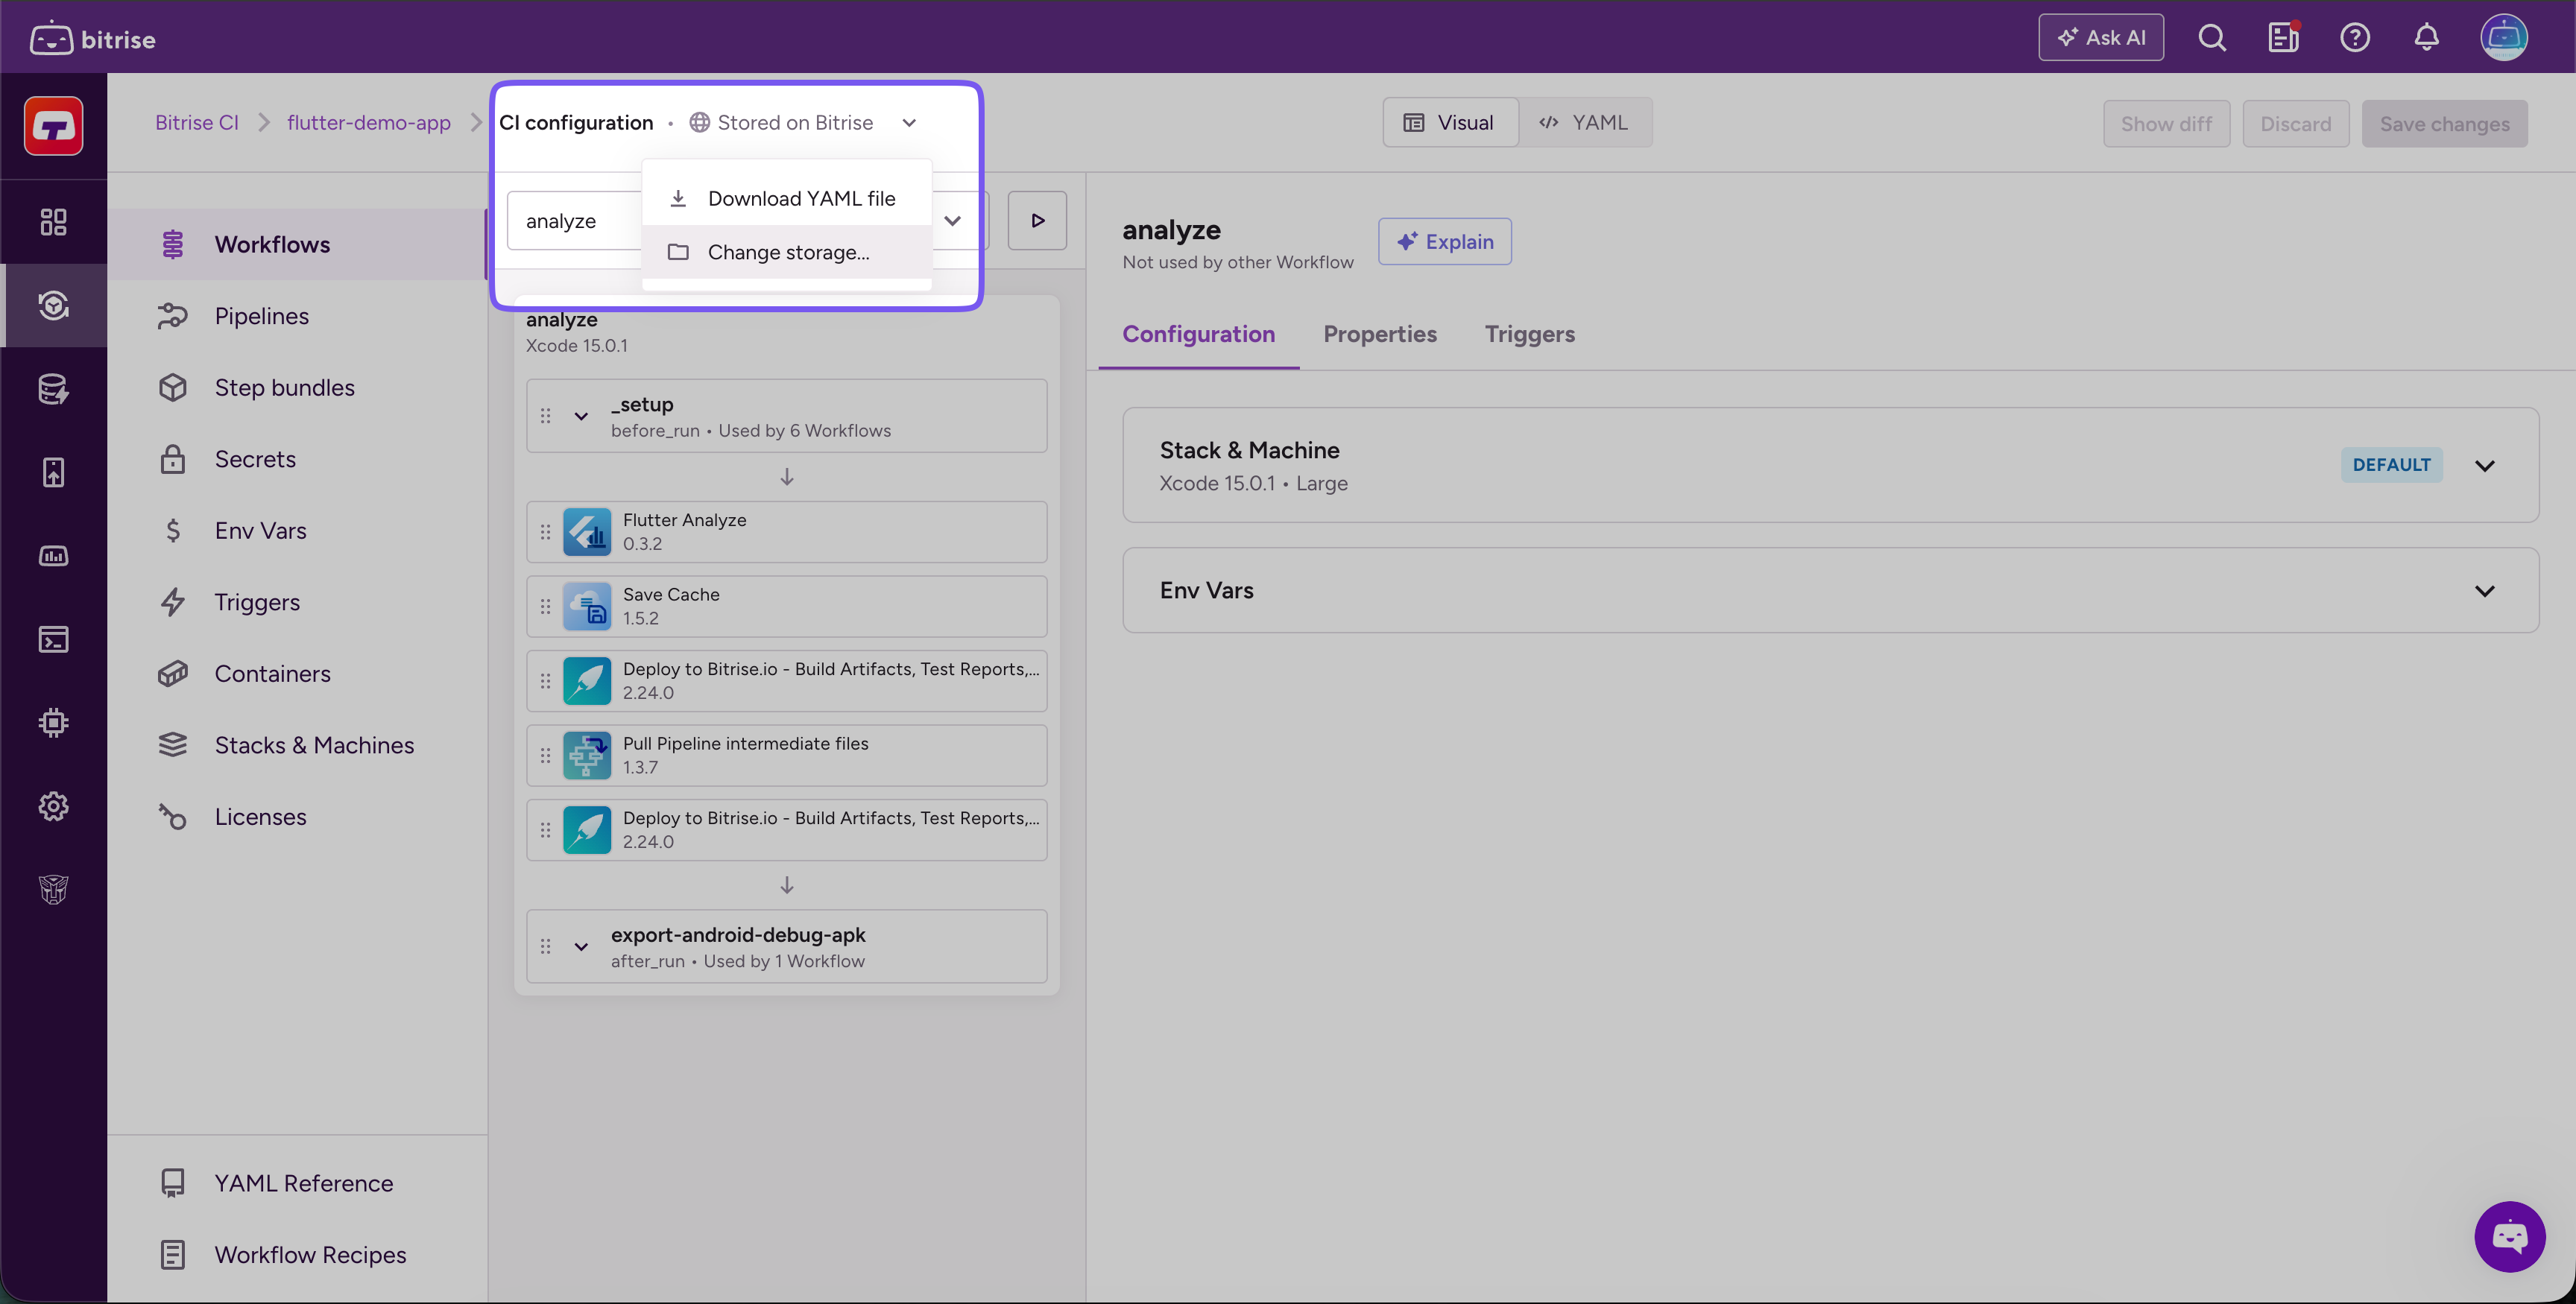Open the insights chart icon in left rail
Image resolution: width=2576 pixels, height=1304 pixels.
[54, 556]
